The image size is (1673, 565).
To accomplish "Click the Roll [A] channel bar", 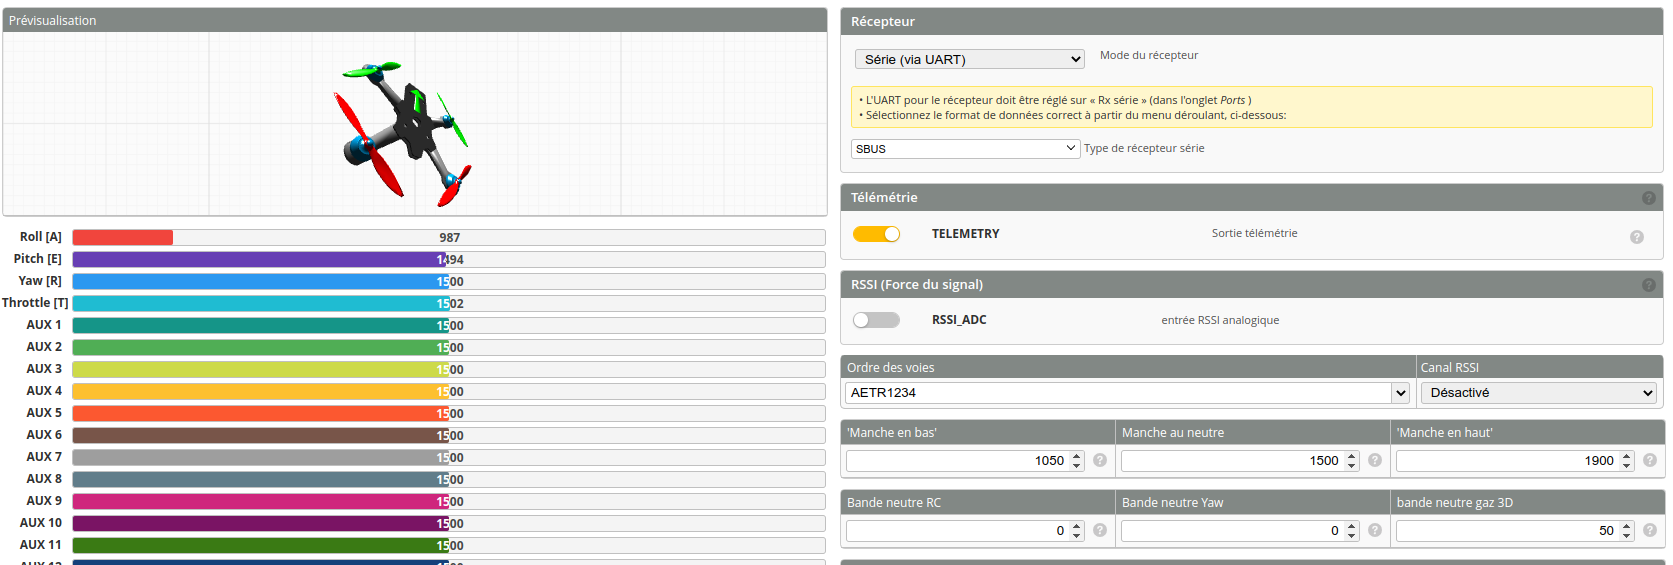I will [448, 238].
